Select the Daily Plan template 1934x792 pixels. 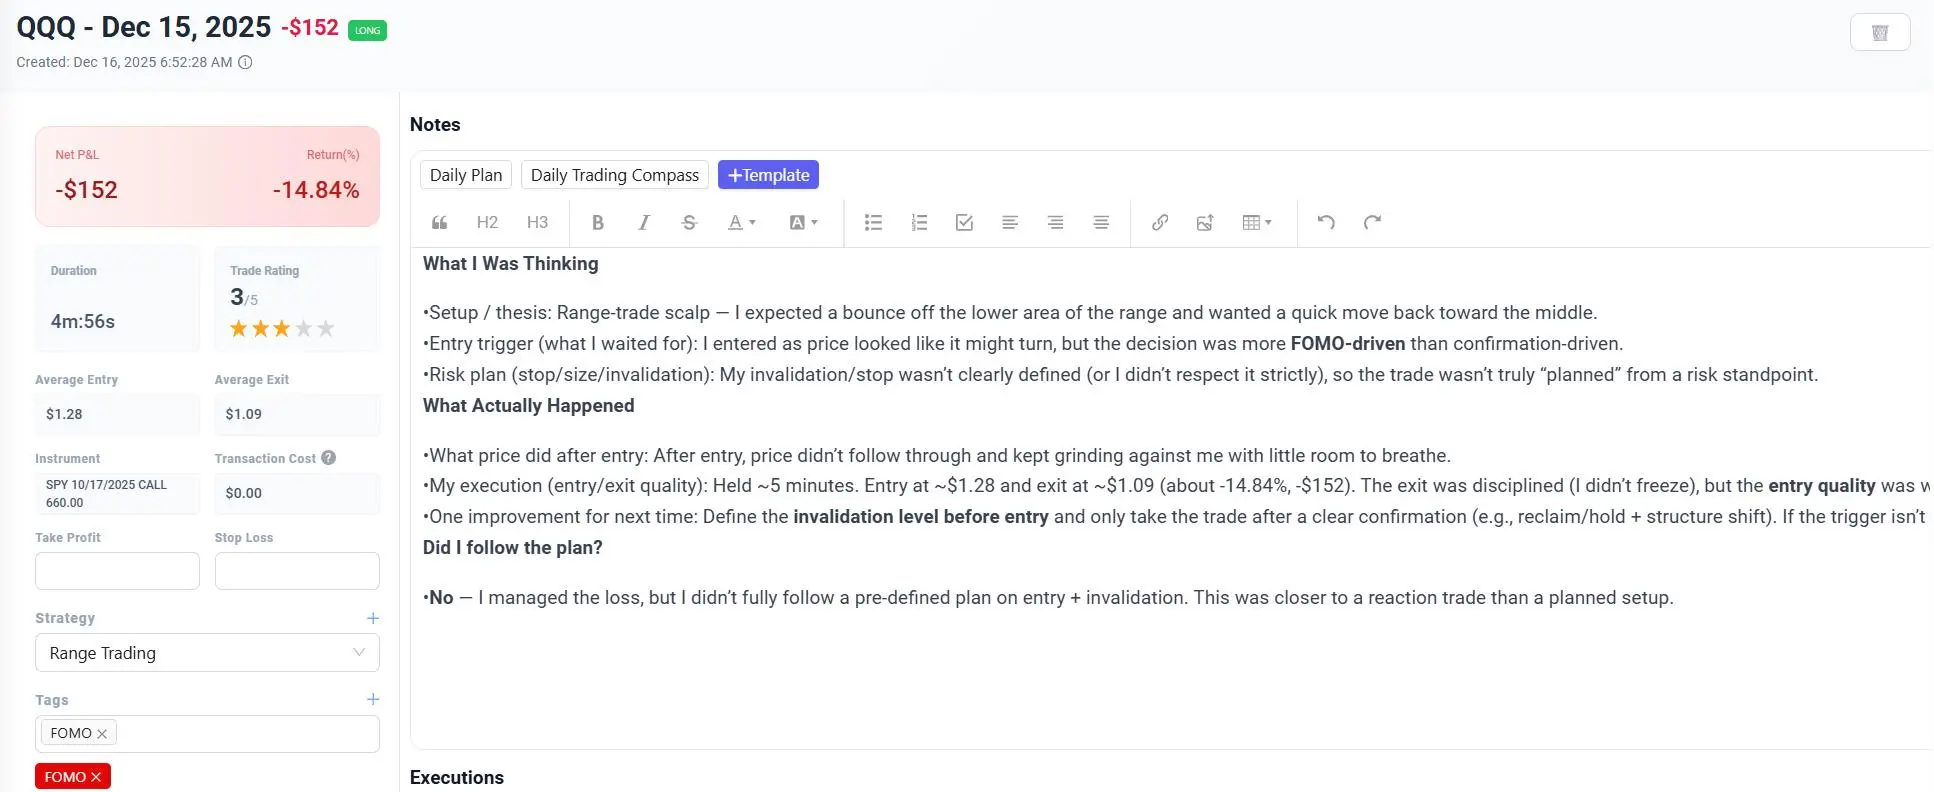click(x=466, y=175)
